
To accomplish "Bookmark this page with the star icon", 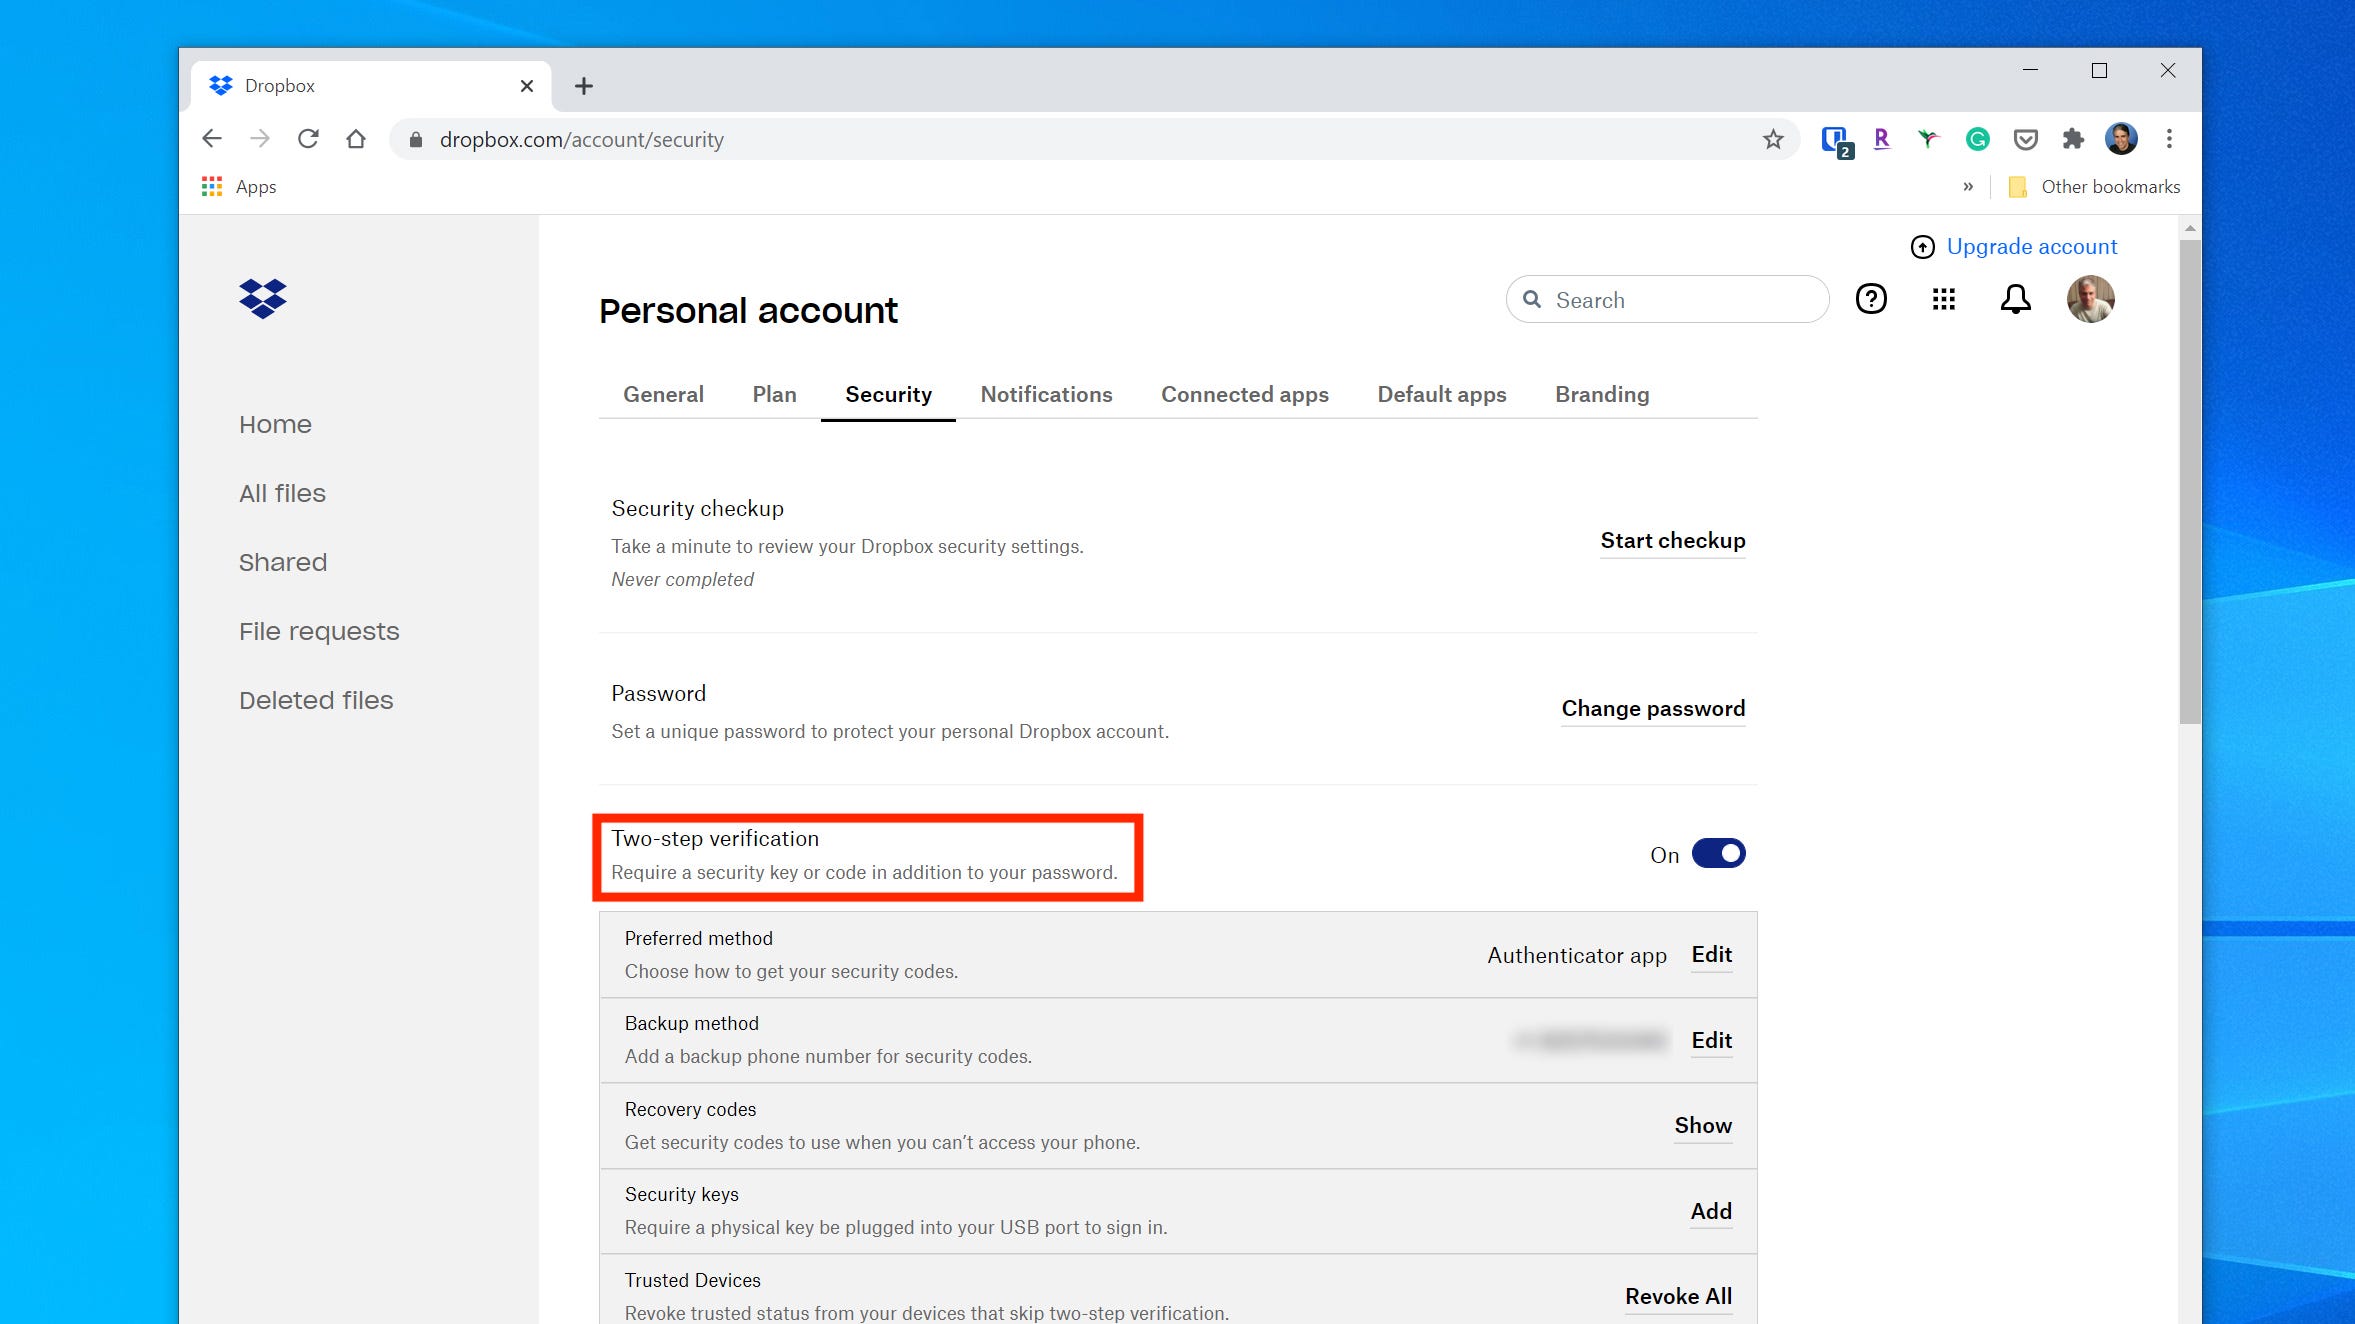I will (x=1773, y=139).
